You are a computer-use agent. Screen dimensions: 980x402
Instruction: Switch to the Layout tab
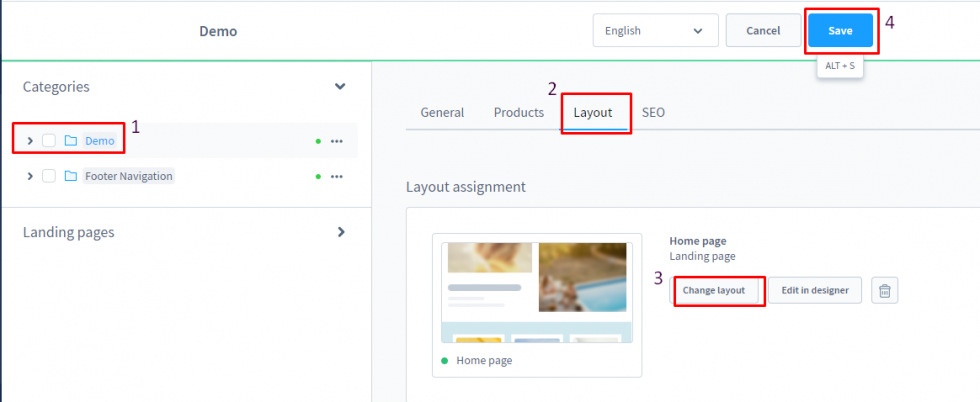pos(593,112)
